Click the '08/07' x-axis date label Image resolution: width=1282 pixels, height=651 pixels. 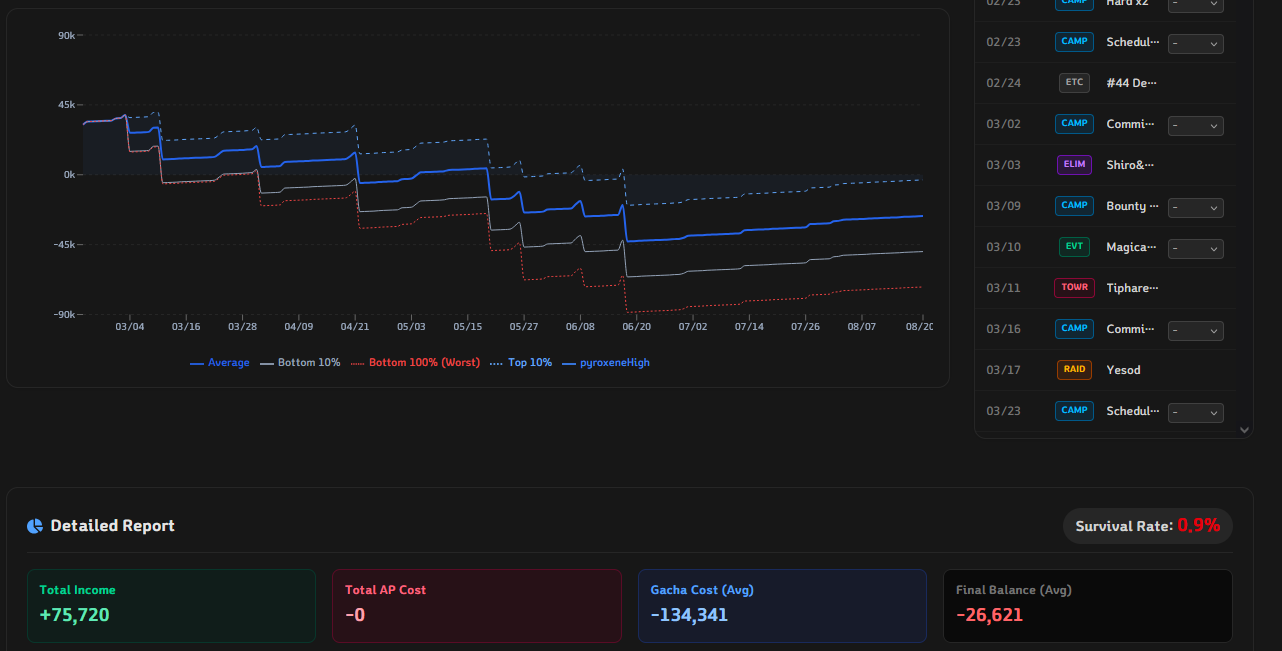click(x=862, y=327)
